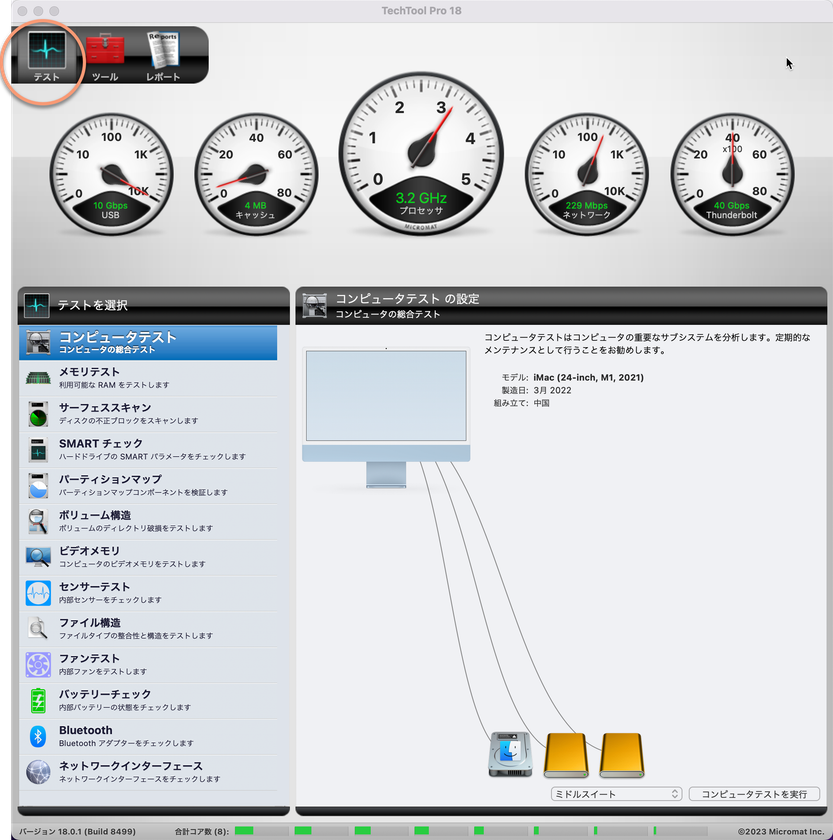This screenshot has height=840, width=833.
Task: Click the コンピュータテスト の設定 header icon
Action: [314, 305]
